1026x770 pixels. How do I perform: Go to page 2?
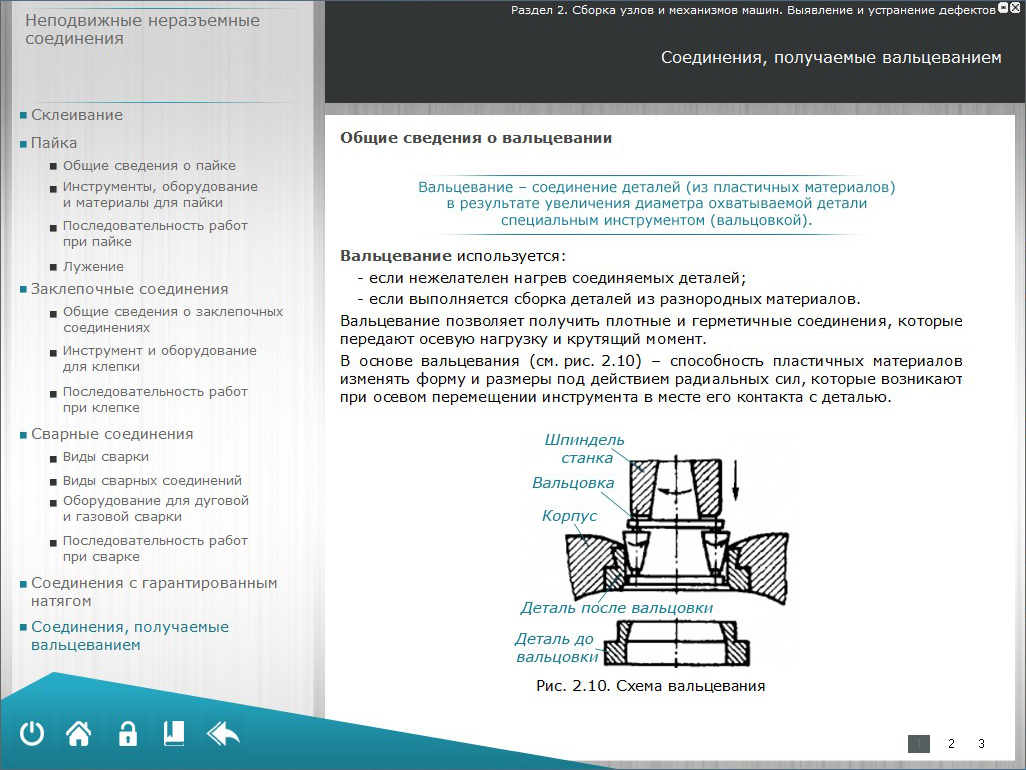(951, 744)
